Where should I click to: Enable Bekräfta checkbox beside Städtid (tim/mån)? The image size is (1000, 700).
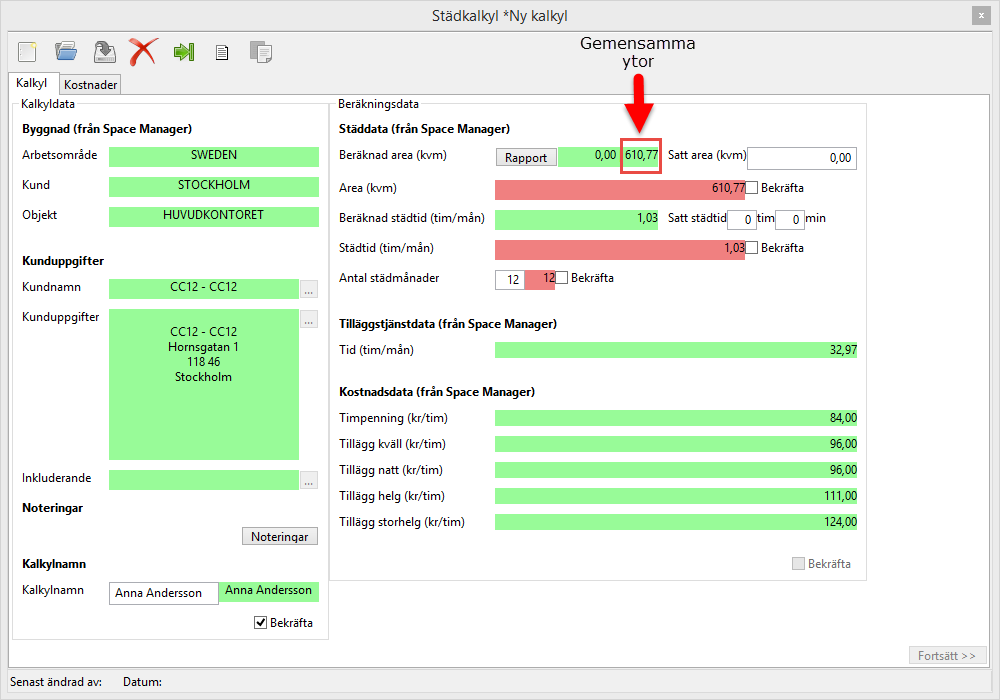point(752,248)
